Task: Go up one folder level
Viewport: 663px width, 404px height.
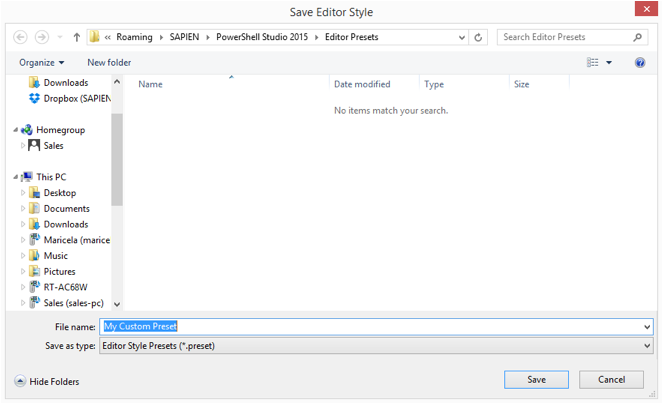Action: click(77, 37)
